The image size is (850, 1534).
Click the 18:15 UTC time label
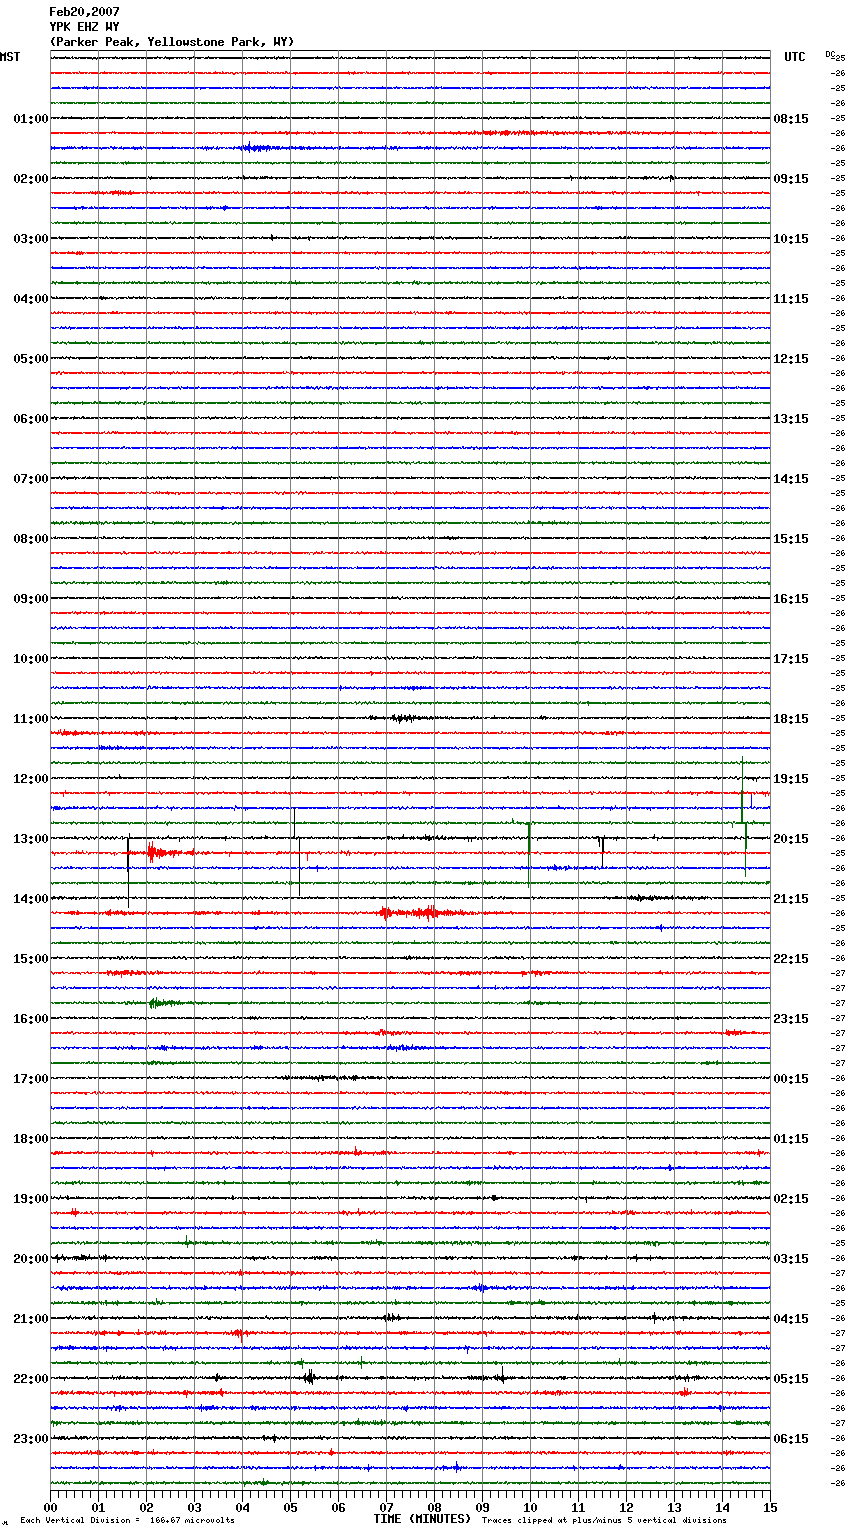[791, 719]
